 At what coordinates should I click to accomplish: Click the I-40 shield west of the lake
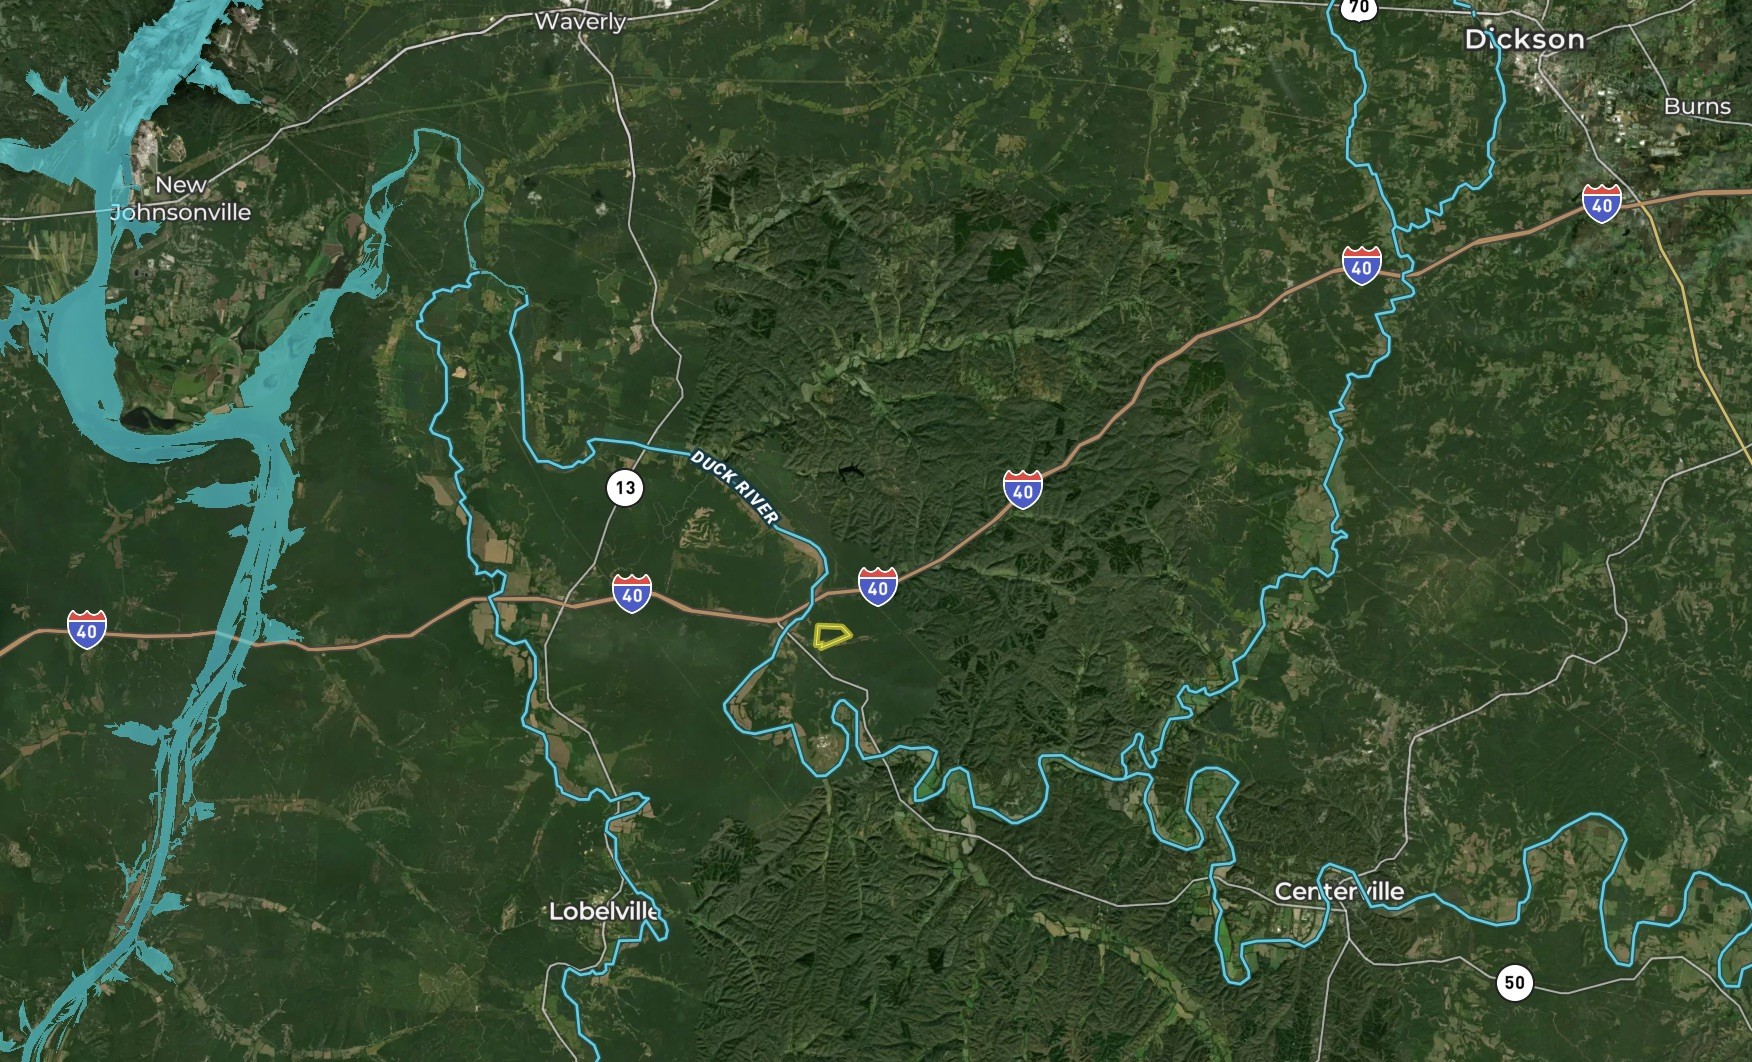[87, 630]
